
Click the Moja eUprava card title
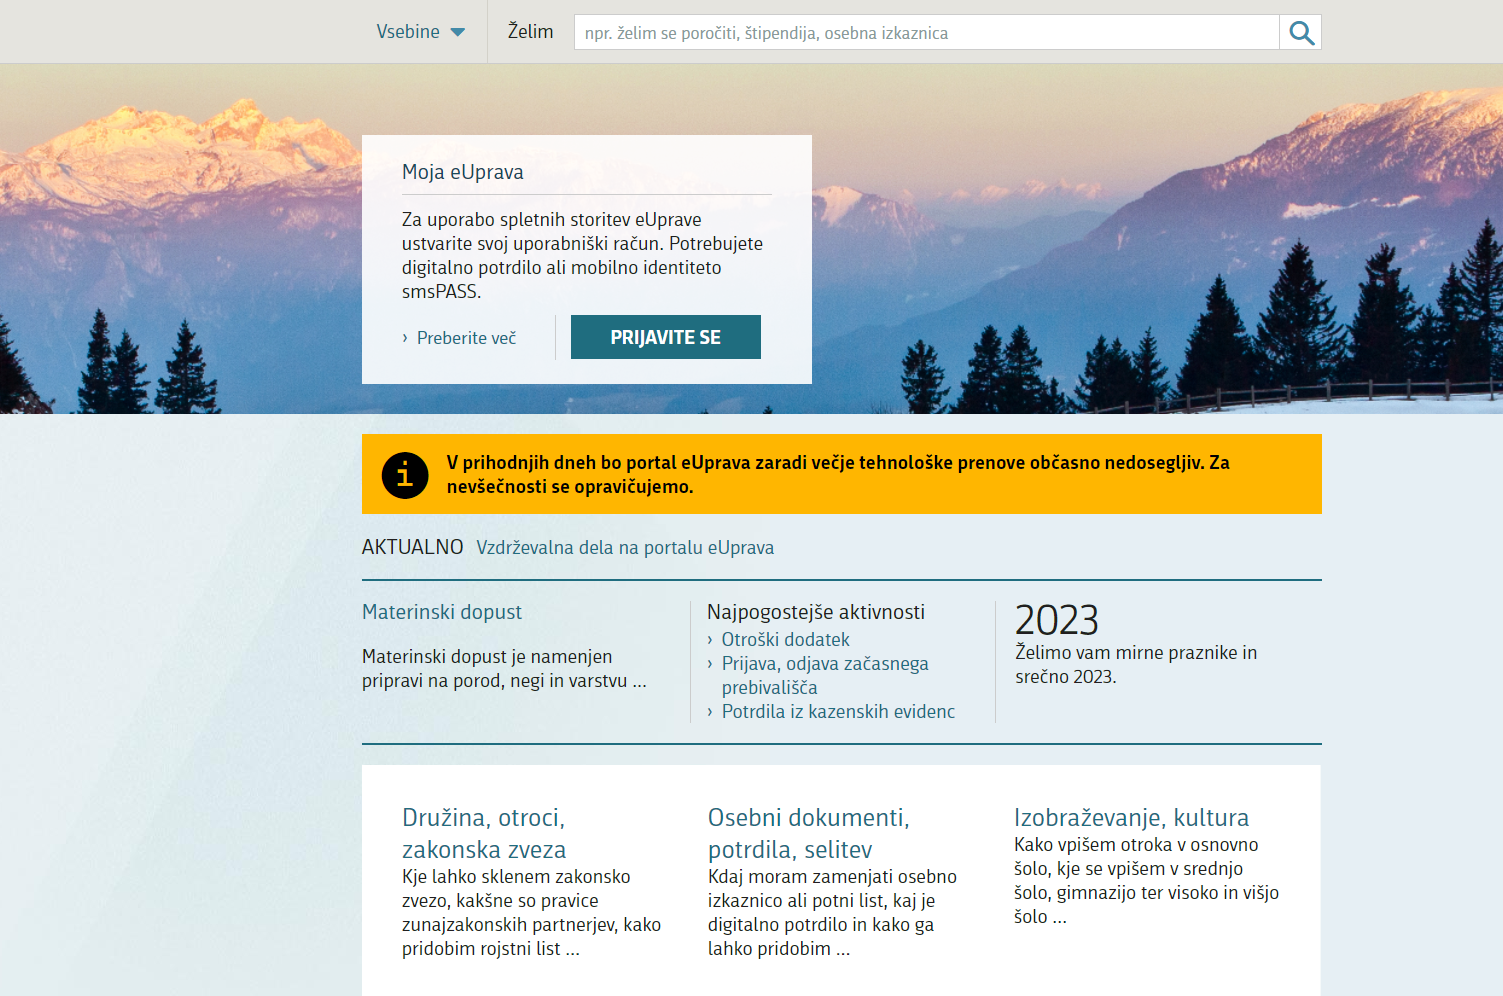click(x=463, y=172)
